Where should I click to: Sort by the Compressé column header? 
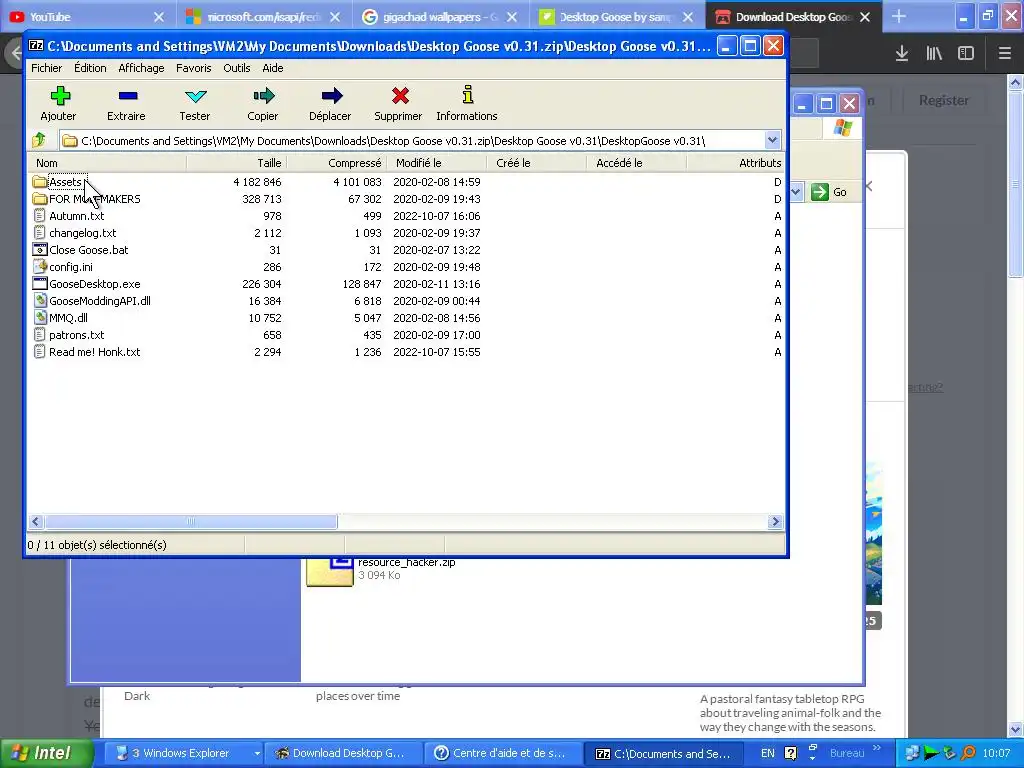[x=336, y=163]
